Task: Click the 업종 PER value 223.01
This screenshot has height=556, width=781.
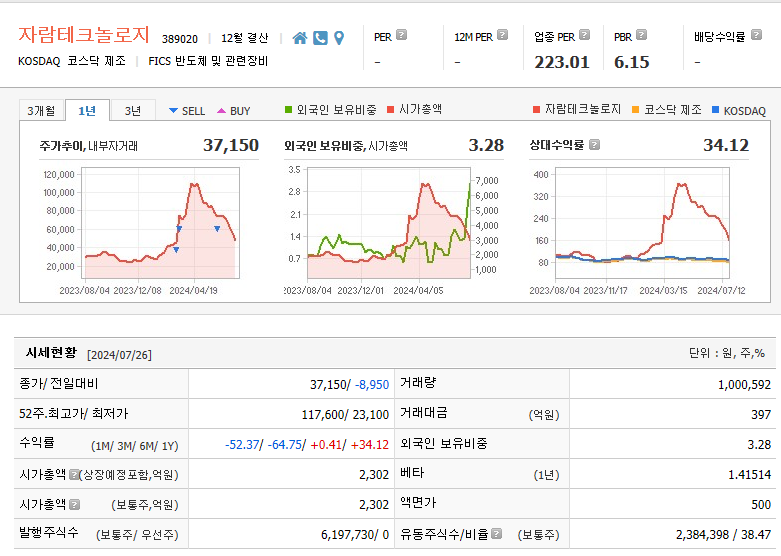Action: [562, 62]
